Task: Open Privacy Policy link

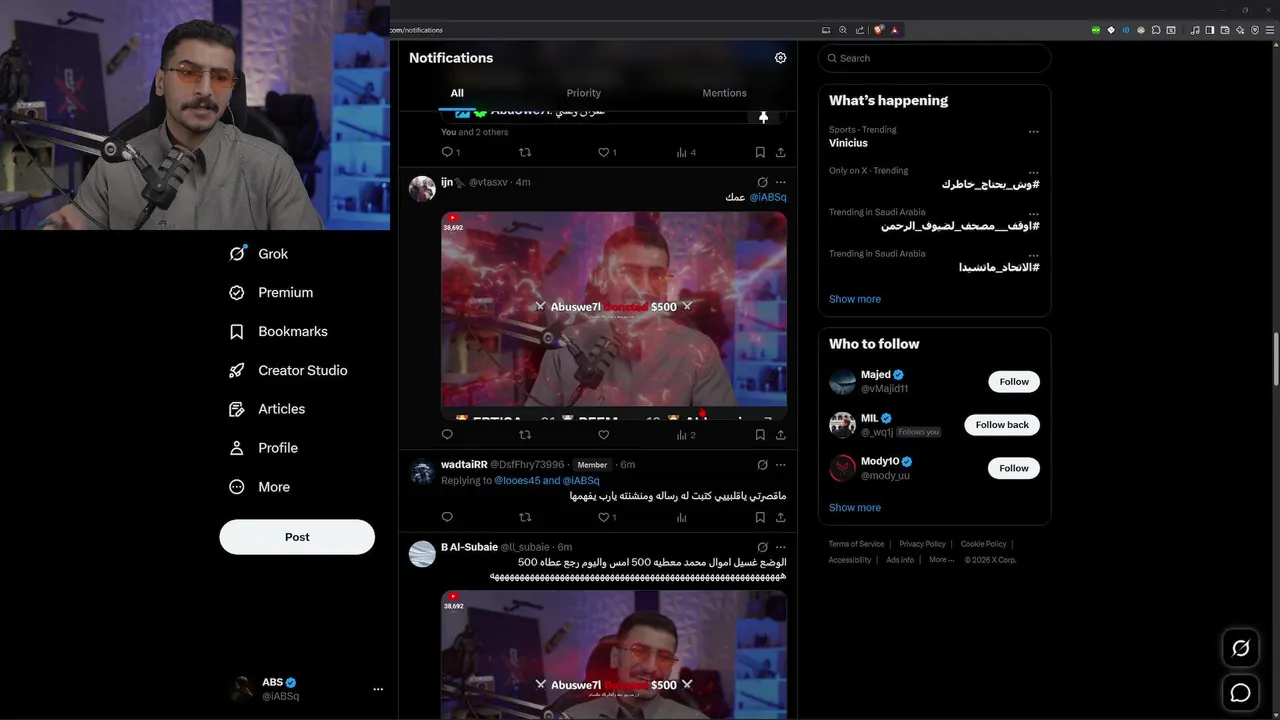Action: click(922, 544)
